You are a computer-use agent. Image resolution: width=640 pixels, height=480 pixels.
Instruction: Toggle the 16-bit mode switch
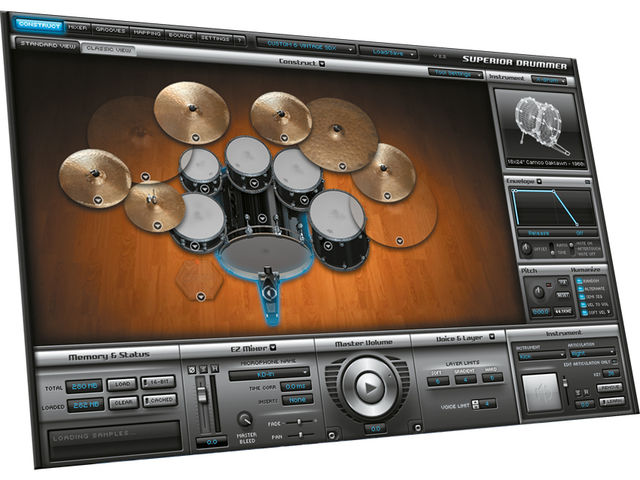point(158,382)
